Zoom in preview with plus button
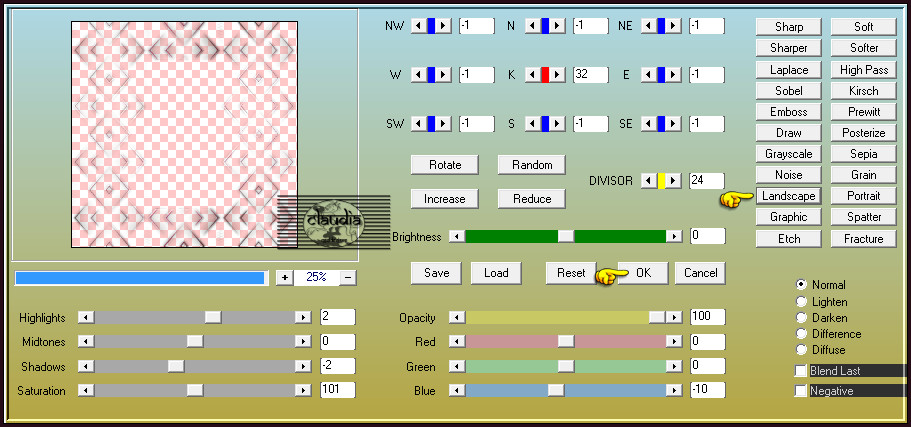The image size is (911, 427). pos(284,278)
